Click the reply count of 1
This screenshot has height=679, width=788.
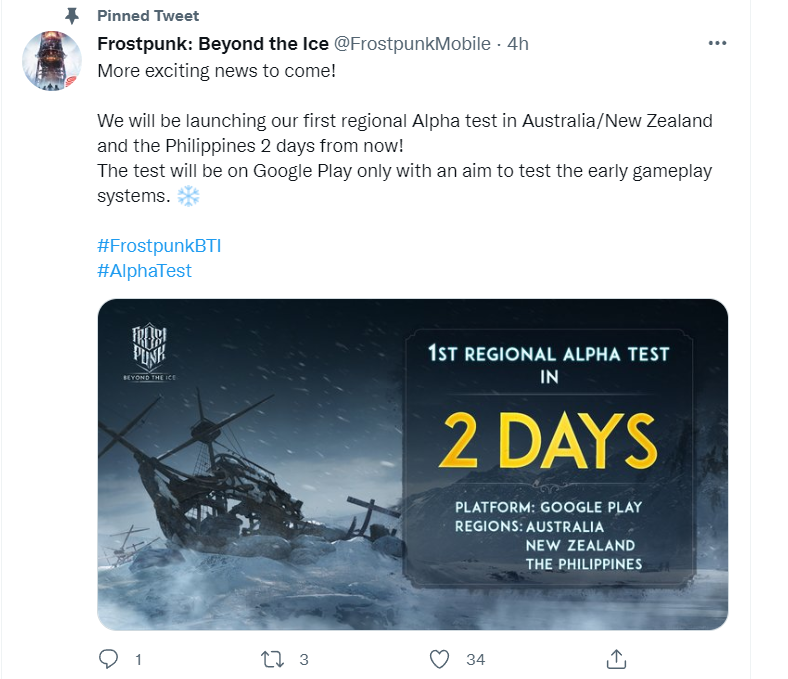coord(138,660)
